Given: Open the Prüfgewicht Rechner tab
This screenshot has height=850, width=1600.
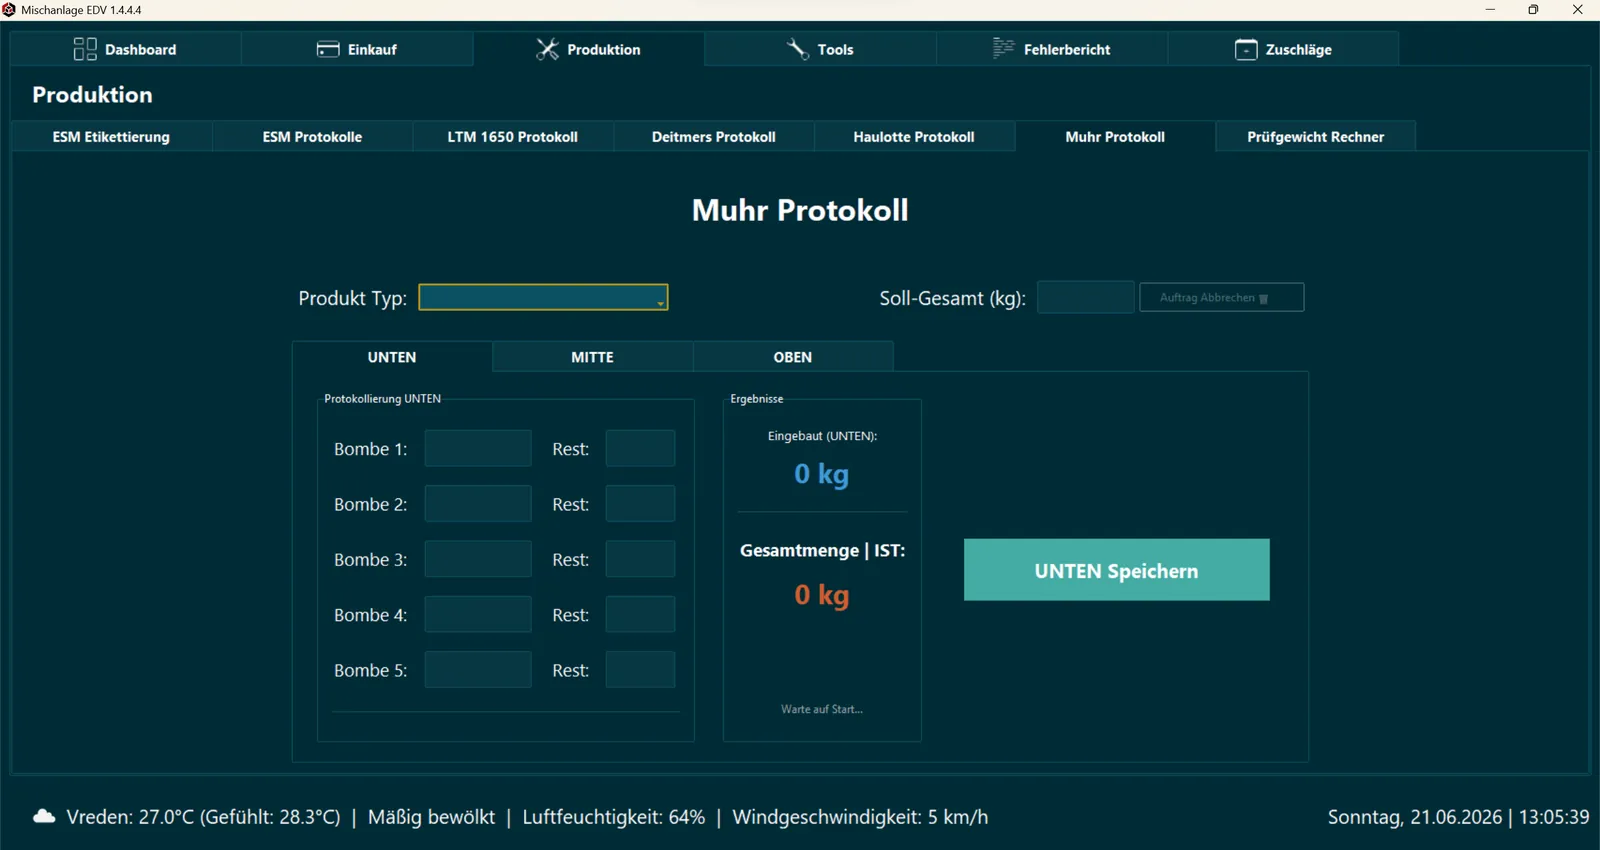Looking at the screenshot, I should [1316, 137].
